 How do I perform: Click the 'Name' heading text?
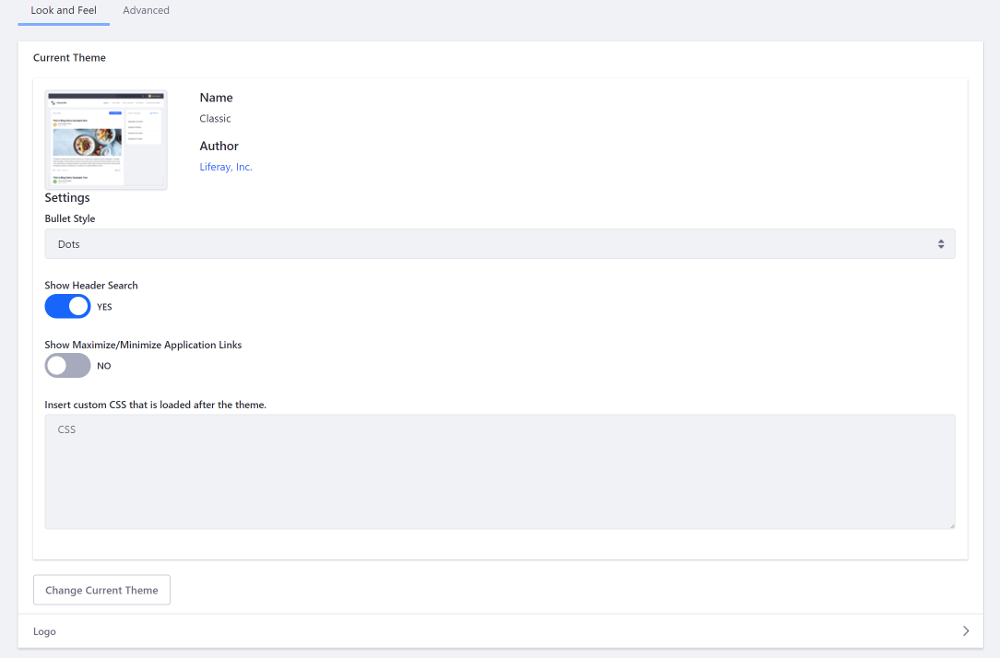coord(216,98)
